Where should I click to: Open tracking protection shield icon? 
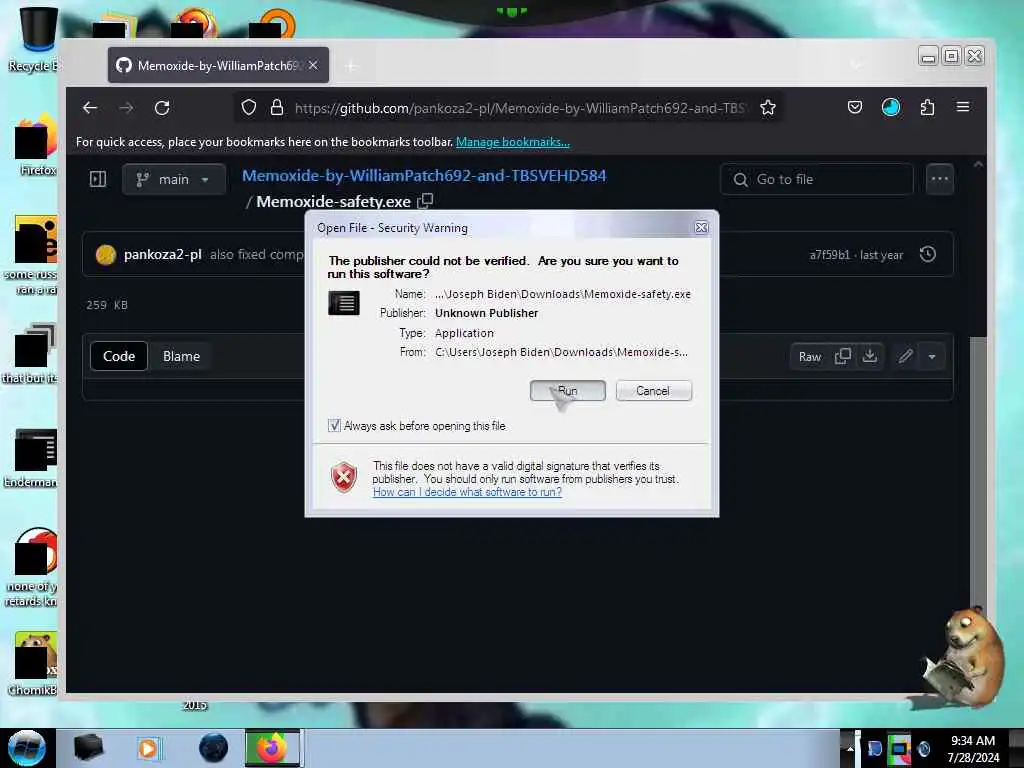point(249,108)
